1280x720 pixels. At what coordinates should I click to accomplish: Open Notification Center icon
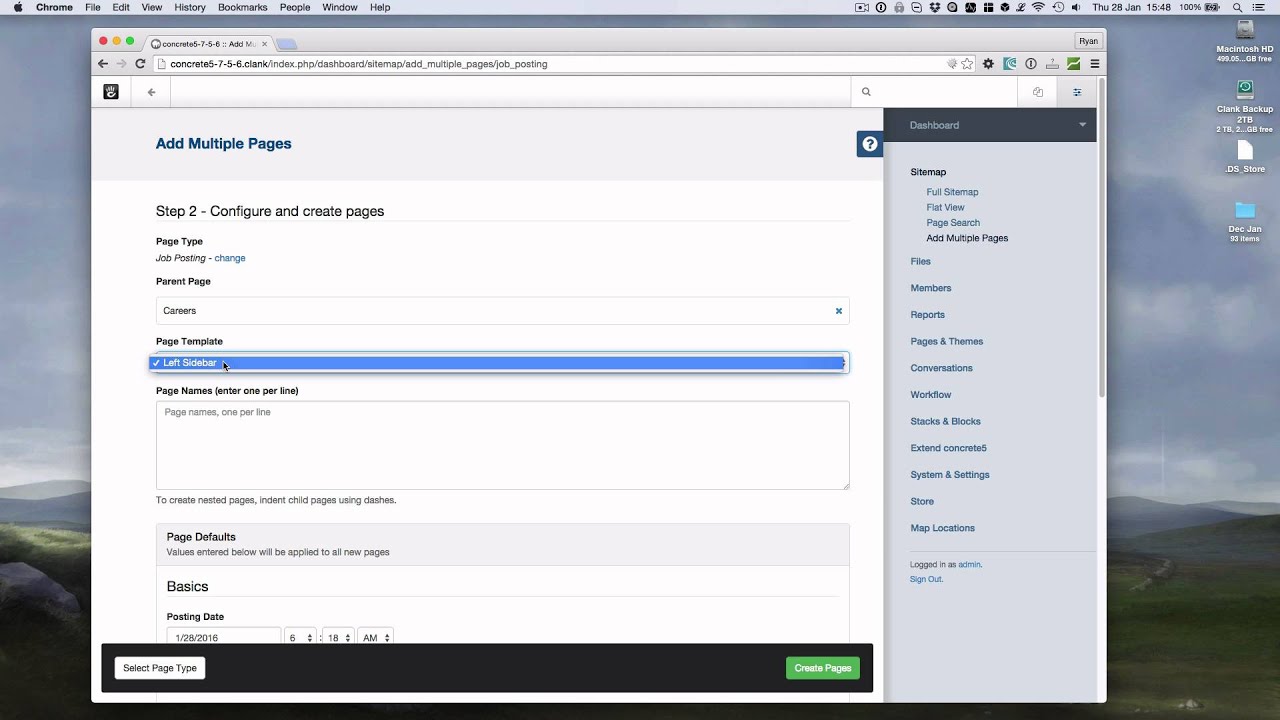1259,7
